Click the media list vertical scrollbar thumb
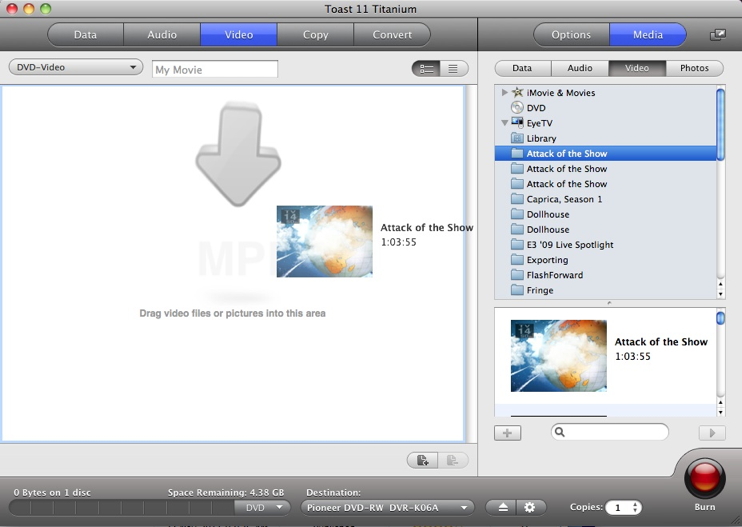 click(x=720, y=124)
